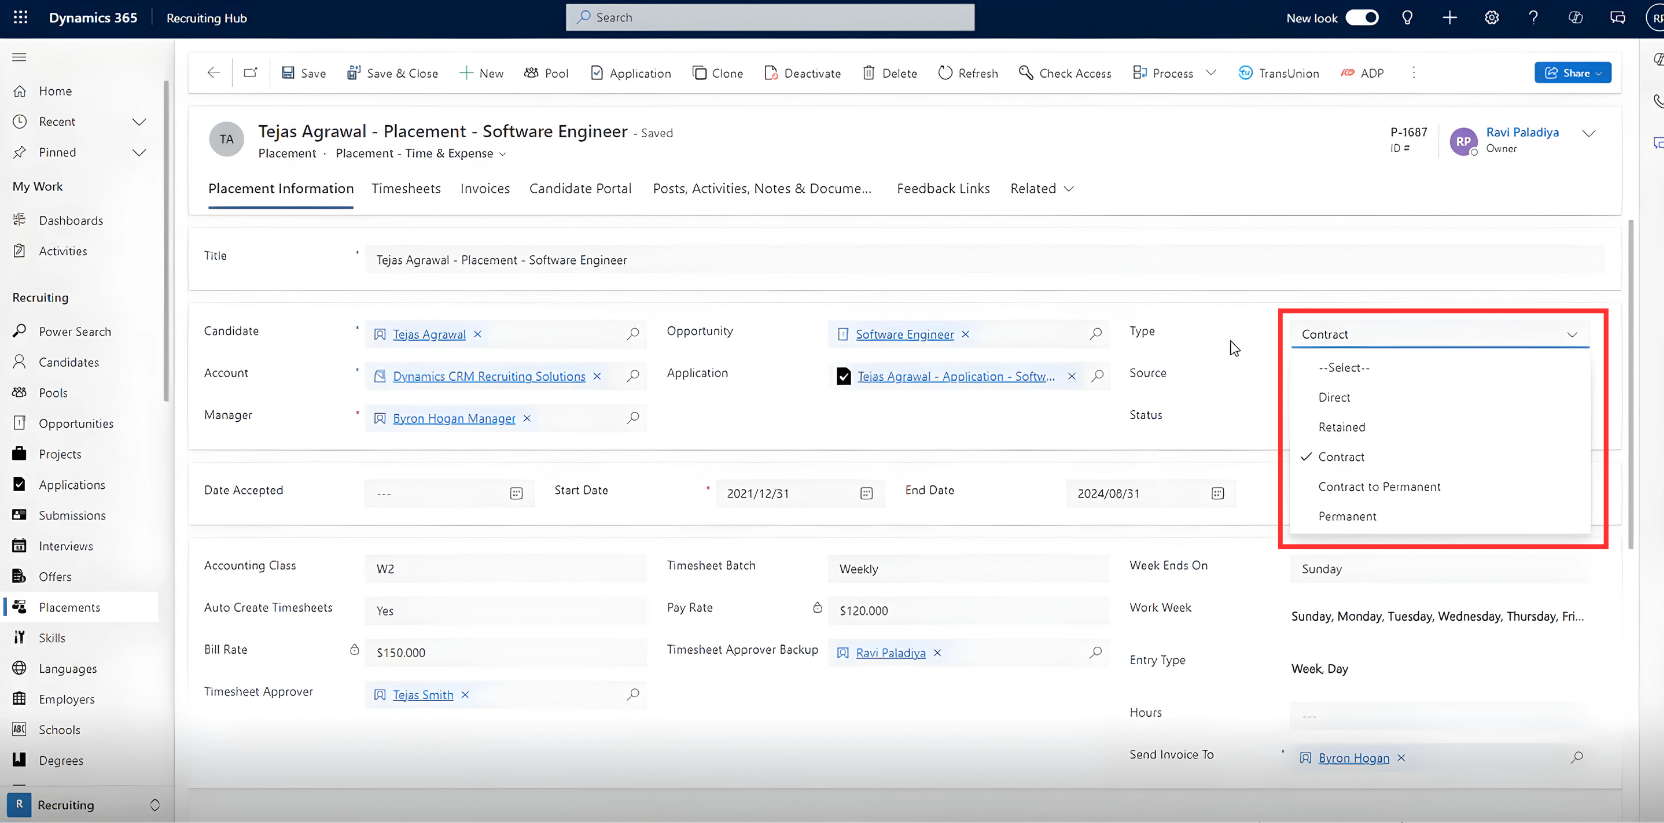Expand the Pinned section in sidebar
1664x823 pixels.
139,153
